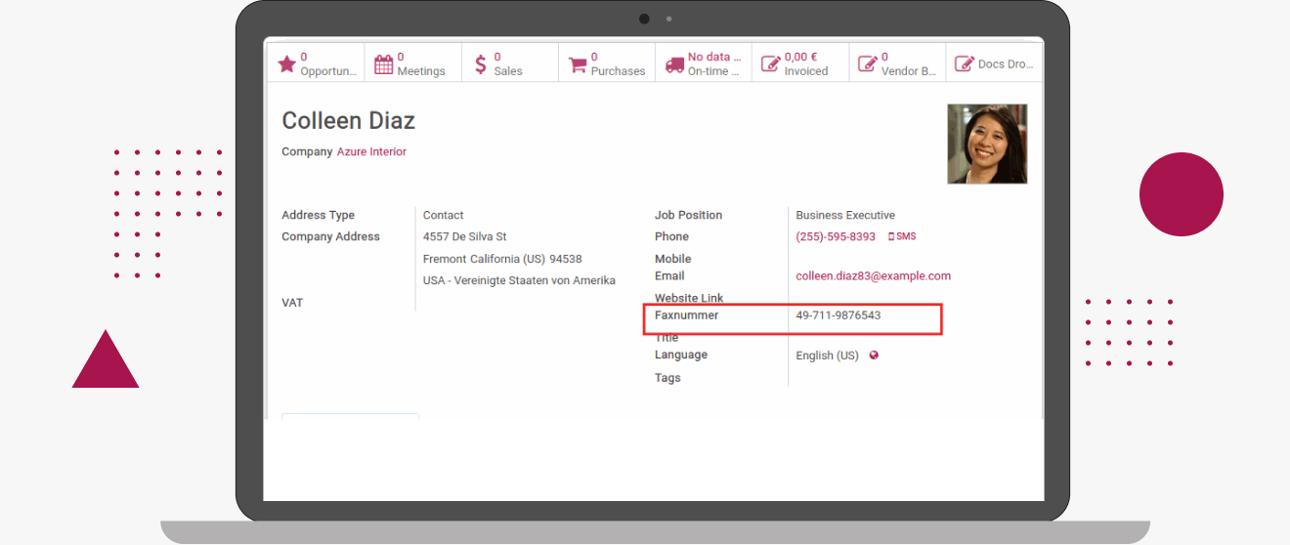1290x545 pixels.
Task: Click the truck icon for On-time rate
Action: (675, 65)
